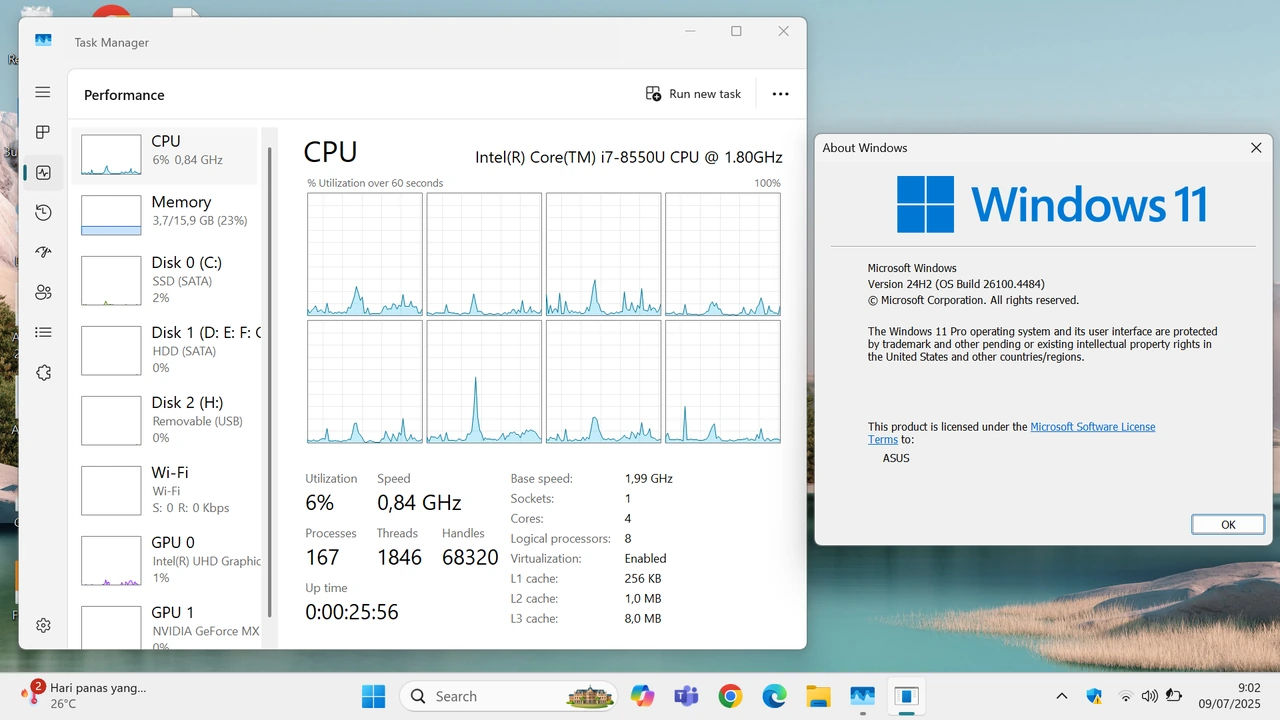Select Disk 1 HDD (SATA) entry
The height and width of the screenshot is (720, 1280).
pyautogui.click(x=165, y=350)
